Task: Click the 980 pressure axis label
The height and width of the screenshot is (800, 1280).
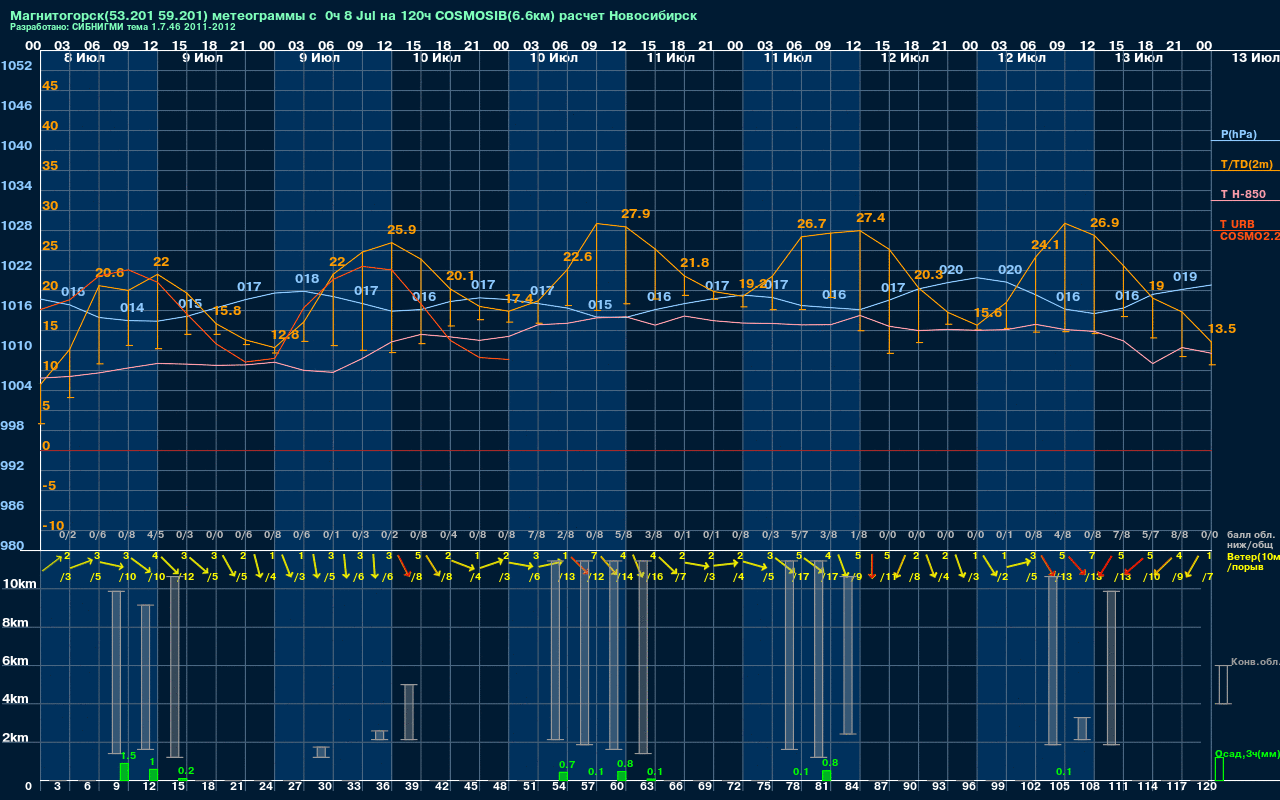Action: coord(13,546)
